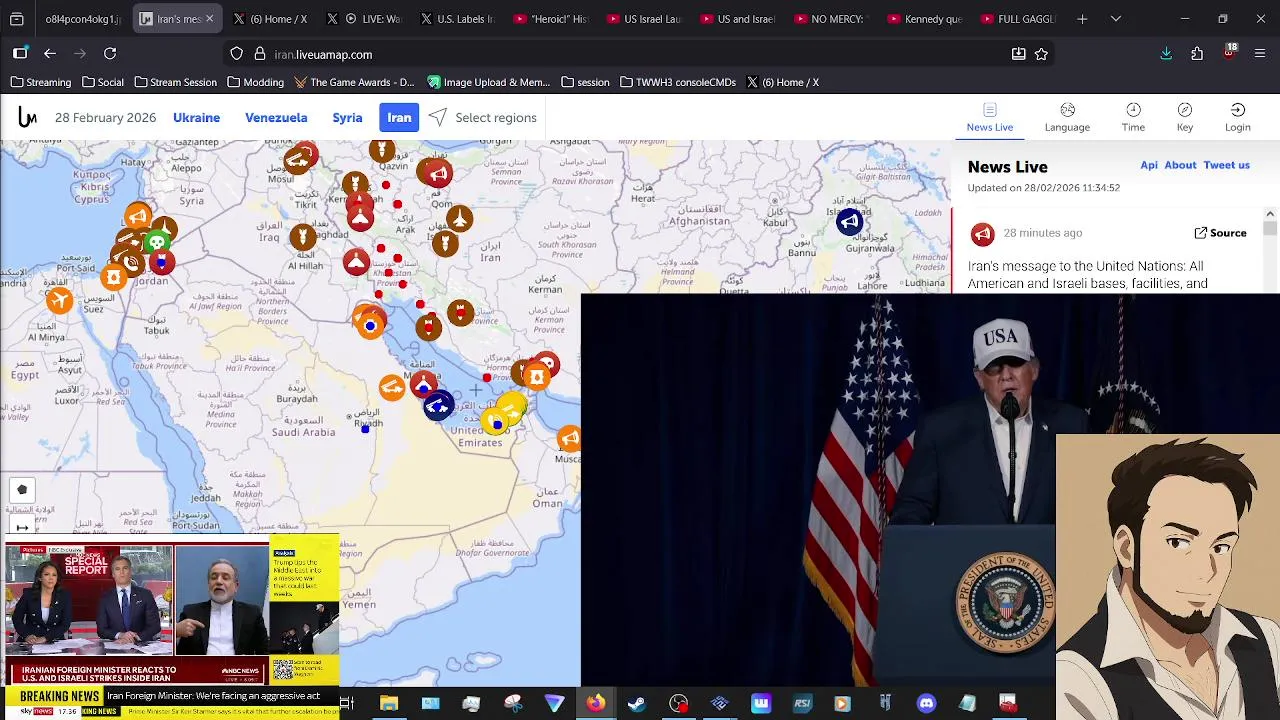The height and width of the screenshot is (720, 1280).
Task: Open Steam from the taskbar
Action: click(x=636, y=703)
